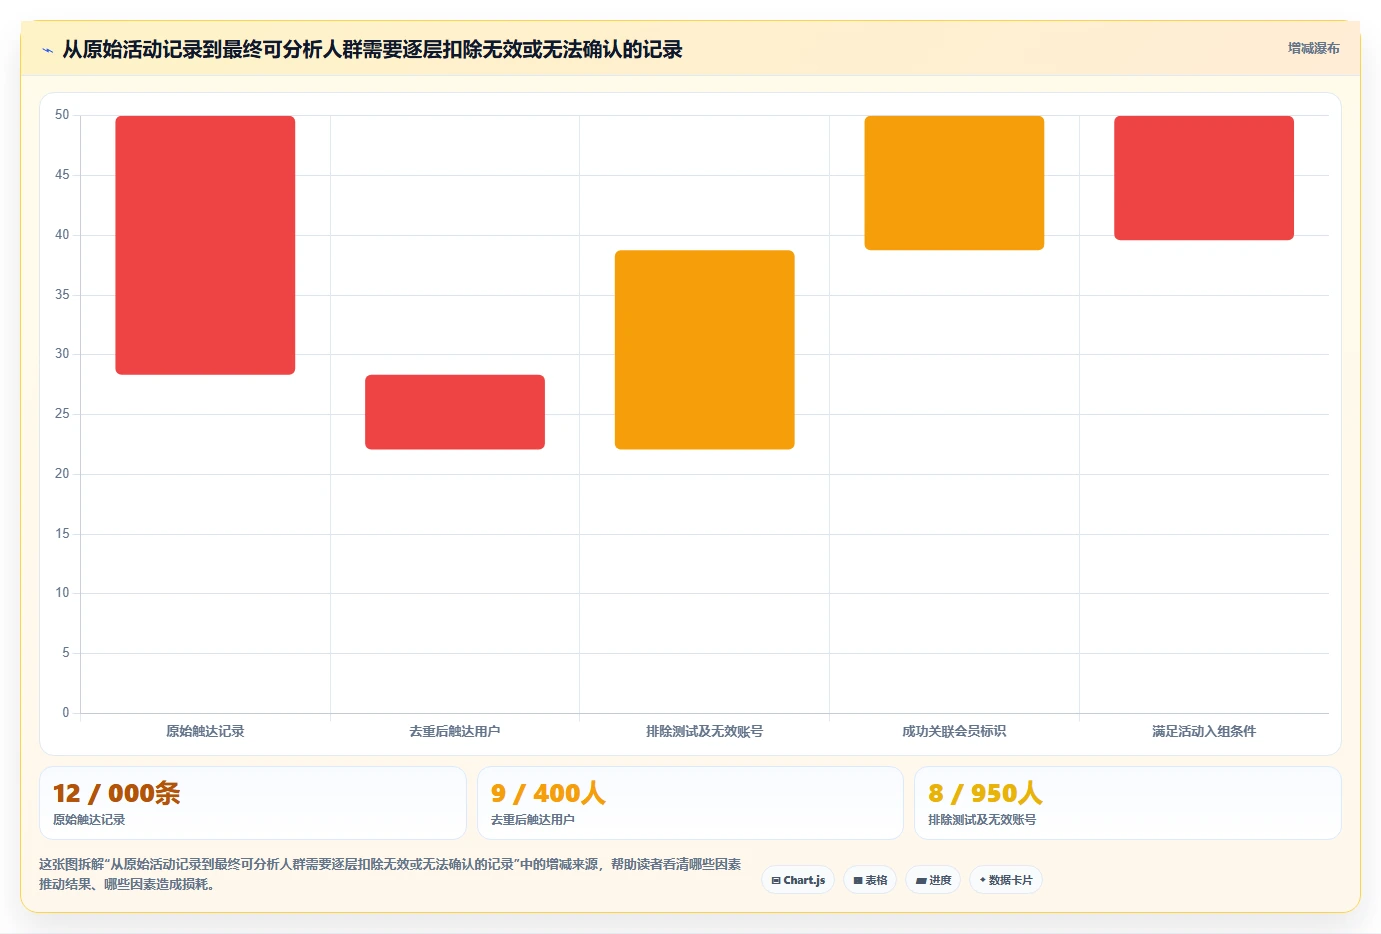Screen dimensions: 1381x934
Task: Click the y-axis value 50
Action: coord(62,115)
